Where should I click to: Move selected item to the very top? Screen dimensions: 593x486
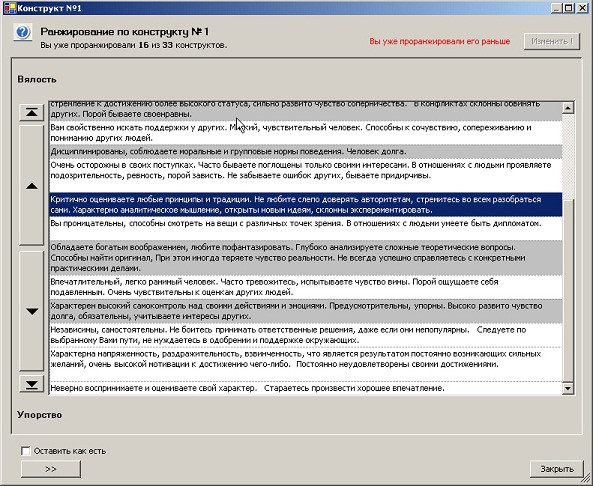pos(31,112)
